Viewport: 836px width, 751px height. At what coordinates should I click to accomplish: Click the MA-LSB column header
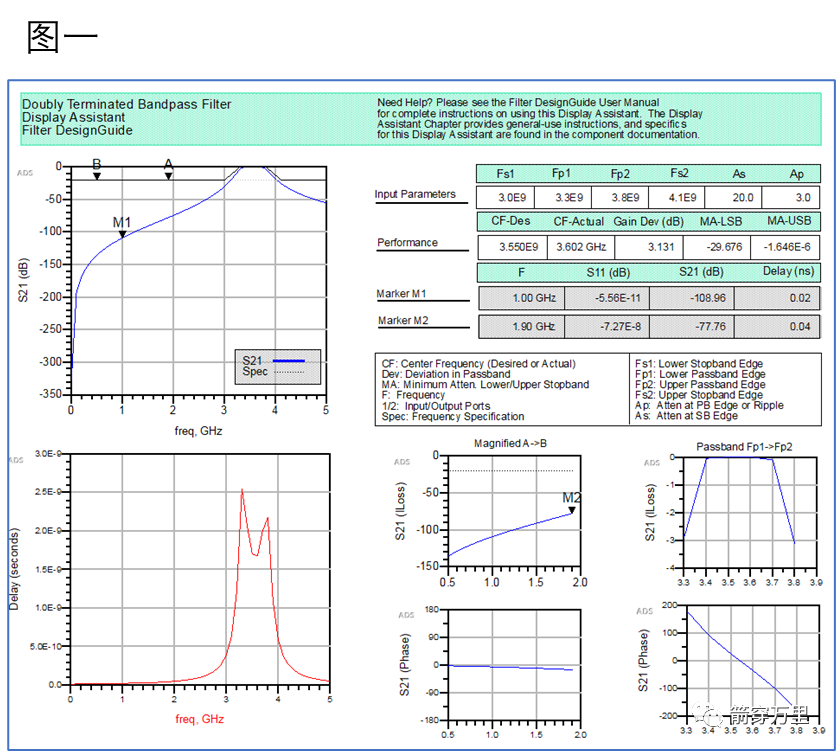(721, 222)
